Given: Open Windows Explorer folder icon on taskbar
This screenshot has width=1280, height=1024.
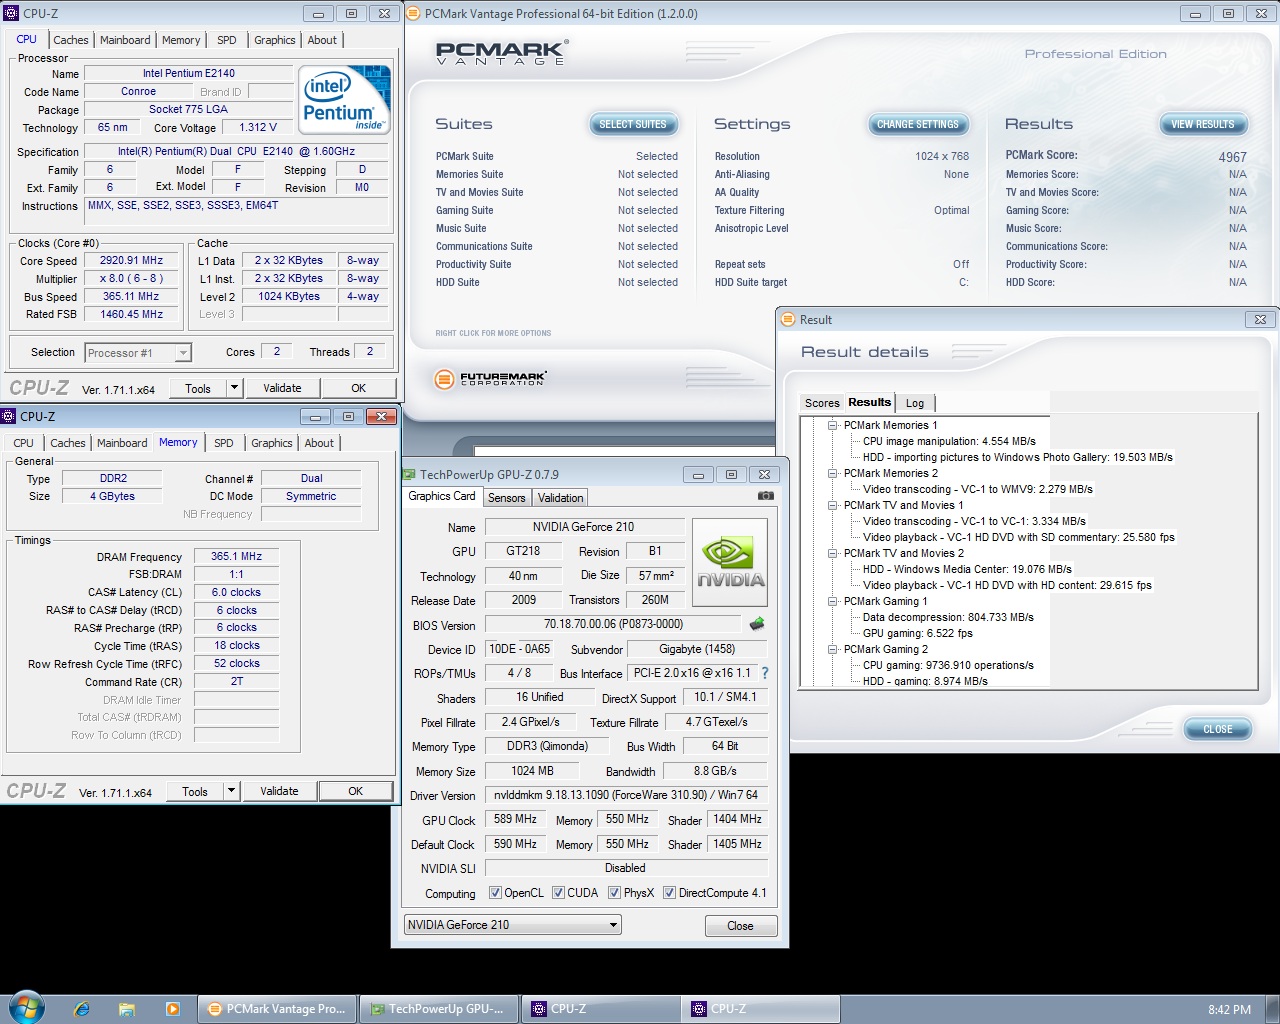Looking at the screenshot, I should (x=127, y=1009).
